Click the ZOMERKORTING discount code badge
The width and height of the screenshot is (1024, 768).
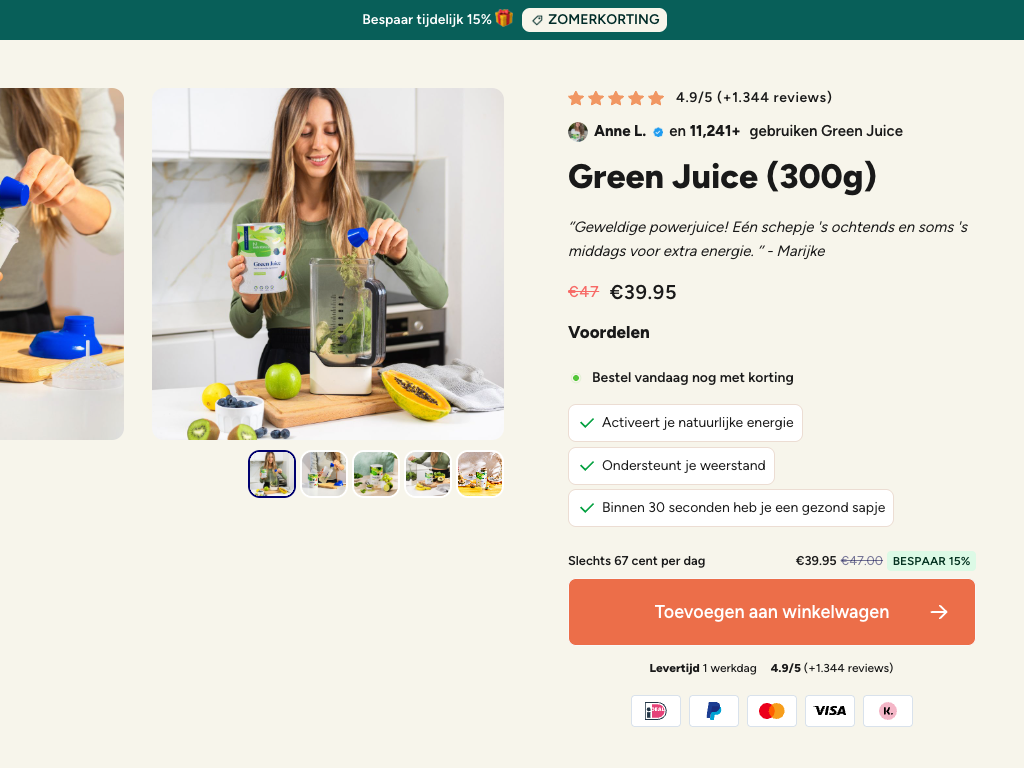[x=594, y=20]
